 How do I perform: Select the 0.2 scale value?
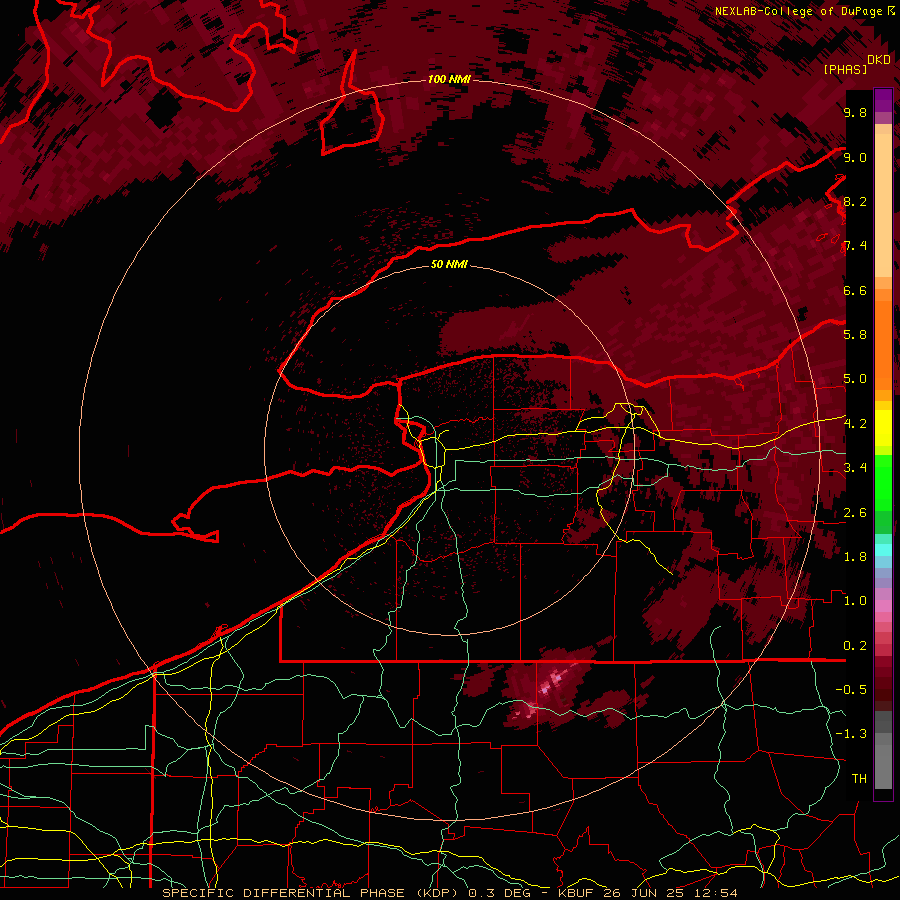pyautogui.click(x=855, y=645)
